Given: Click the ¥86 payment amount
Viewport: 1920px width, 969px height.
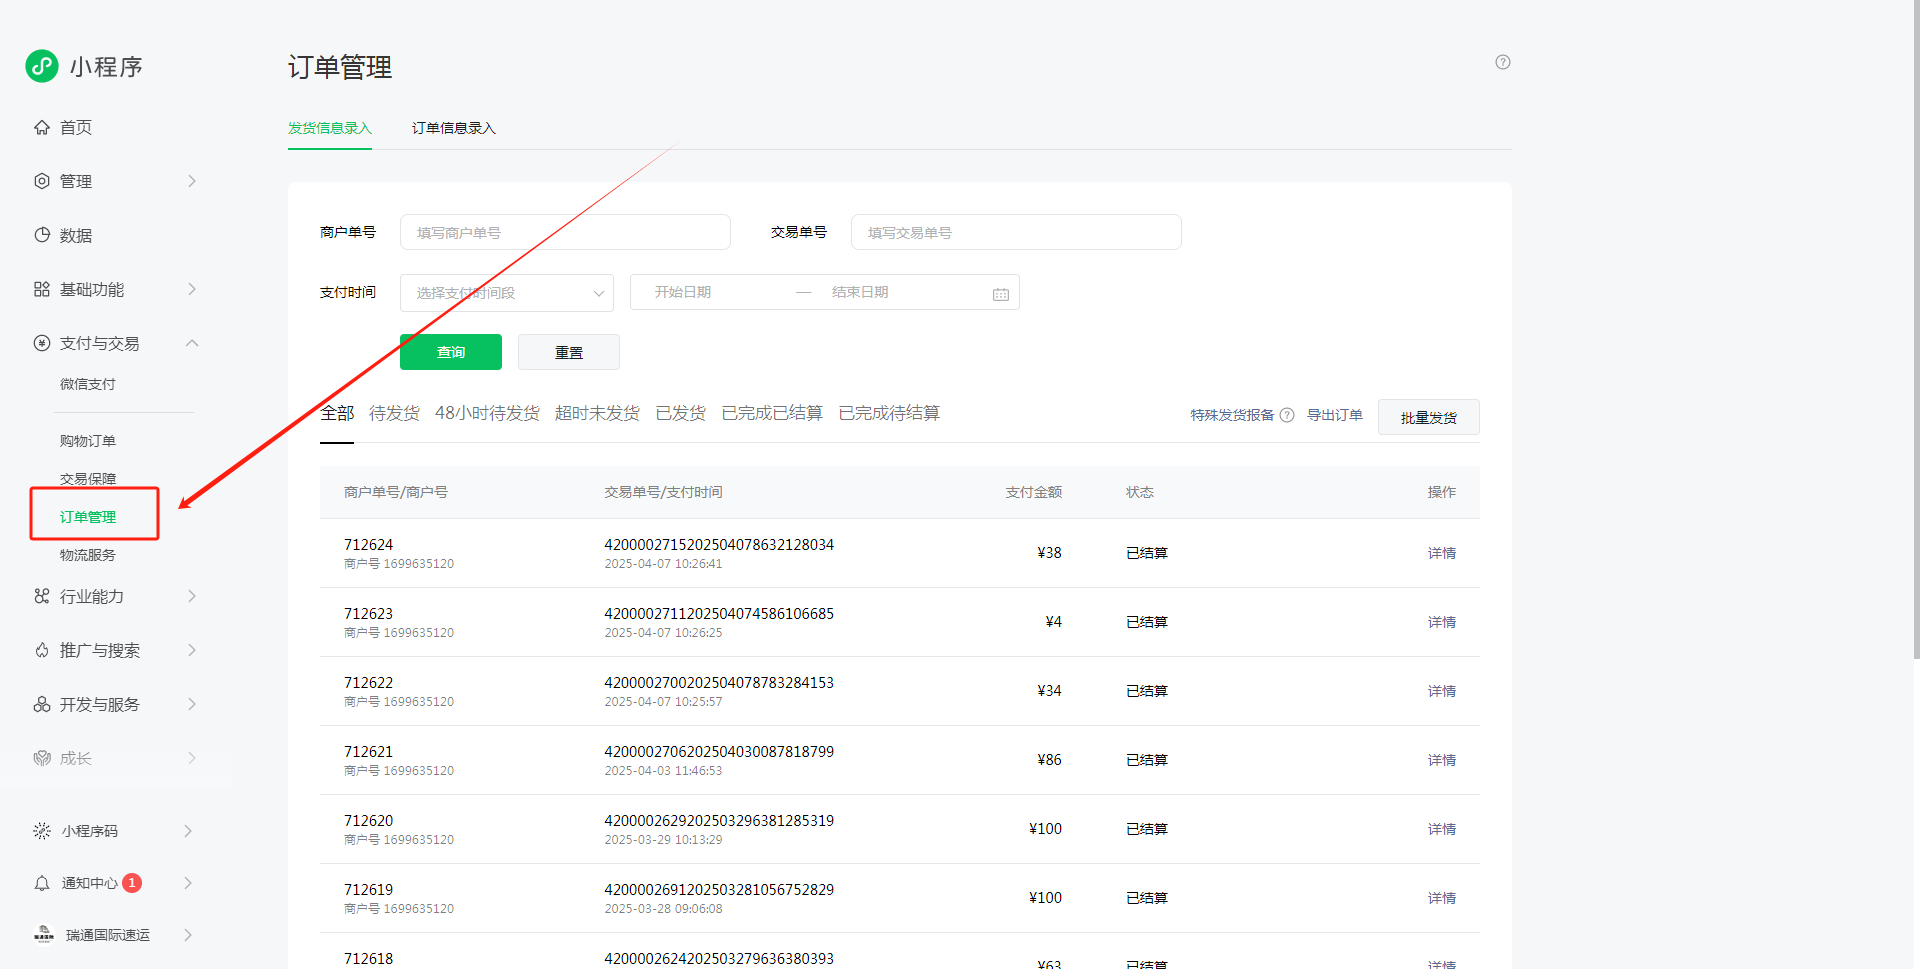Looking at the screenshot, I should pos(1049,760).
